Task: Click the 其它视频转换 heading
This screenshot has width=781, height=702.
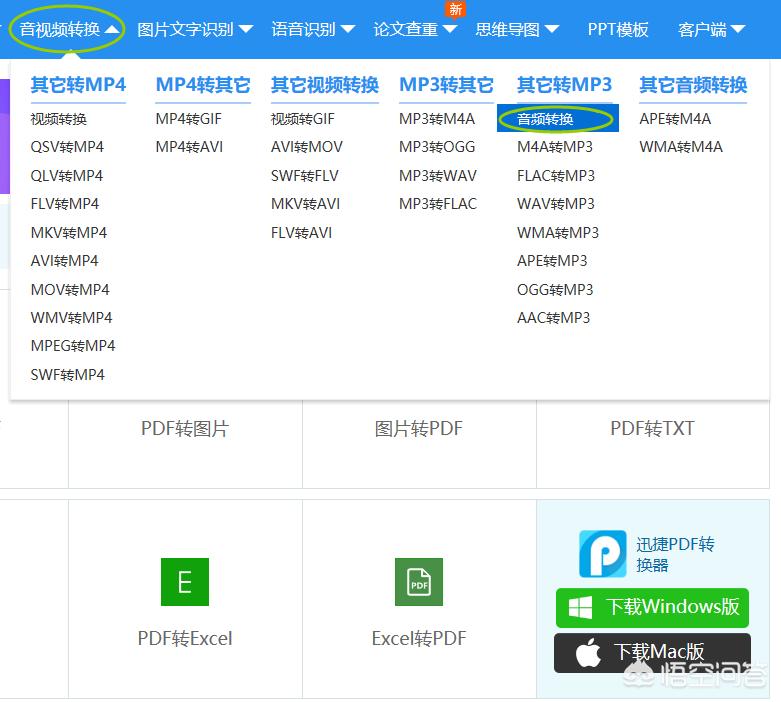Action: (x=325, y=85)
